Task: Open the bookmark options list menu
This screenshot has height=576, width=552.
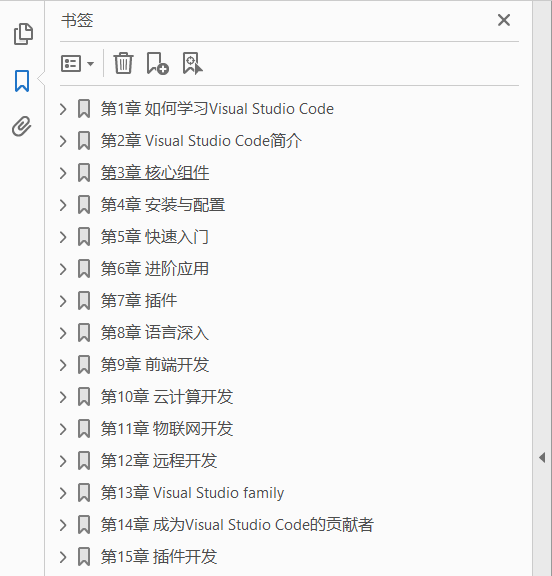Action: pos(77,64)
